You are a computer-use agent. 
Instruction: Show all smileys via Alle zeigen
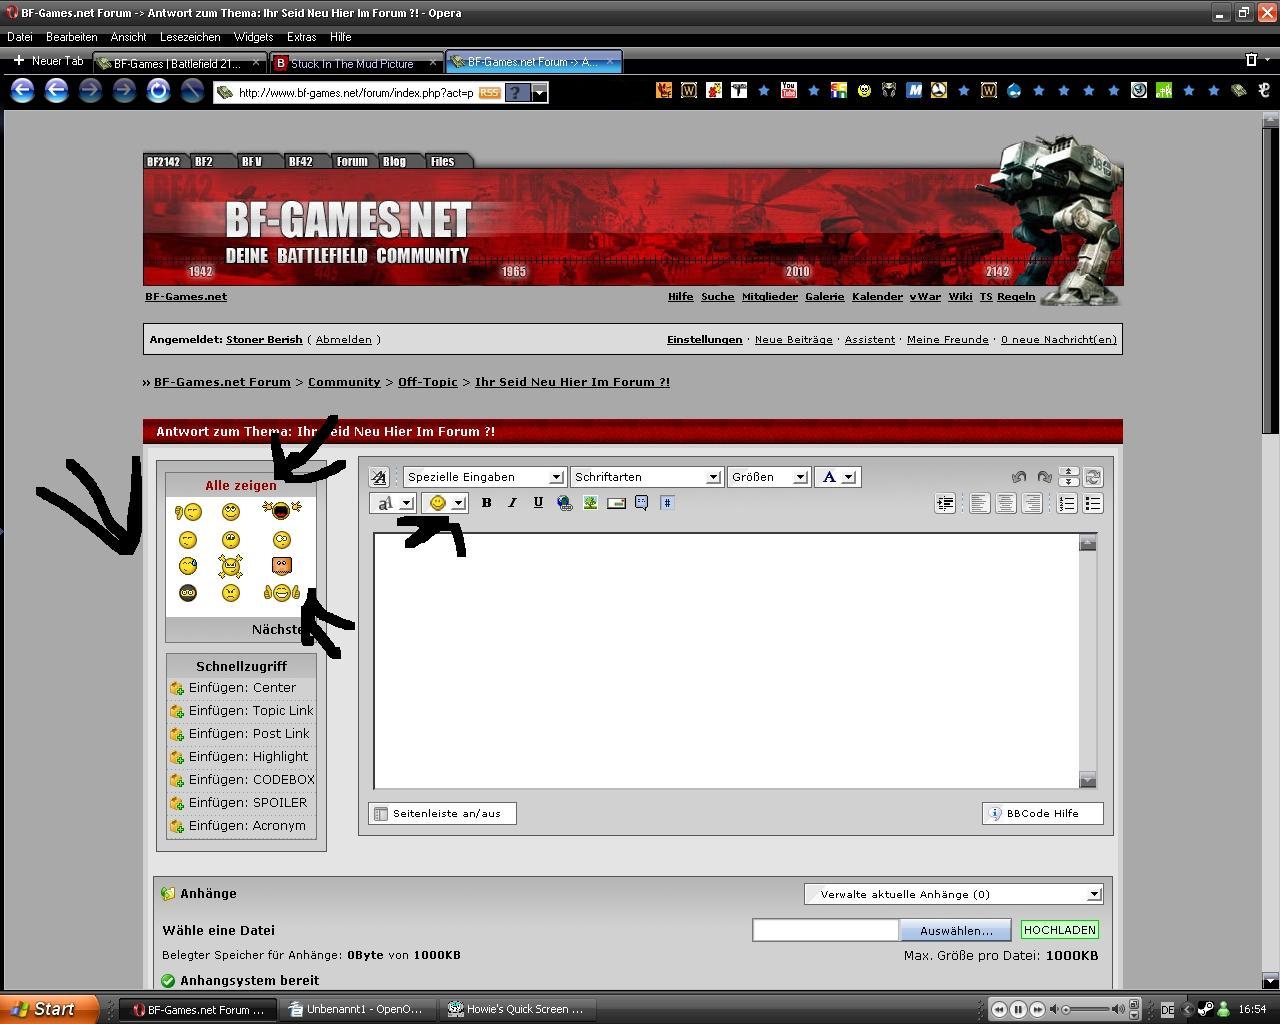click(x=241, y=485)
